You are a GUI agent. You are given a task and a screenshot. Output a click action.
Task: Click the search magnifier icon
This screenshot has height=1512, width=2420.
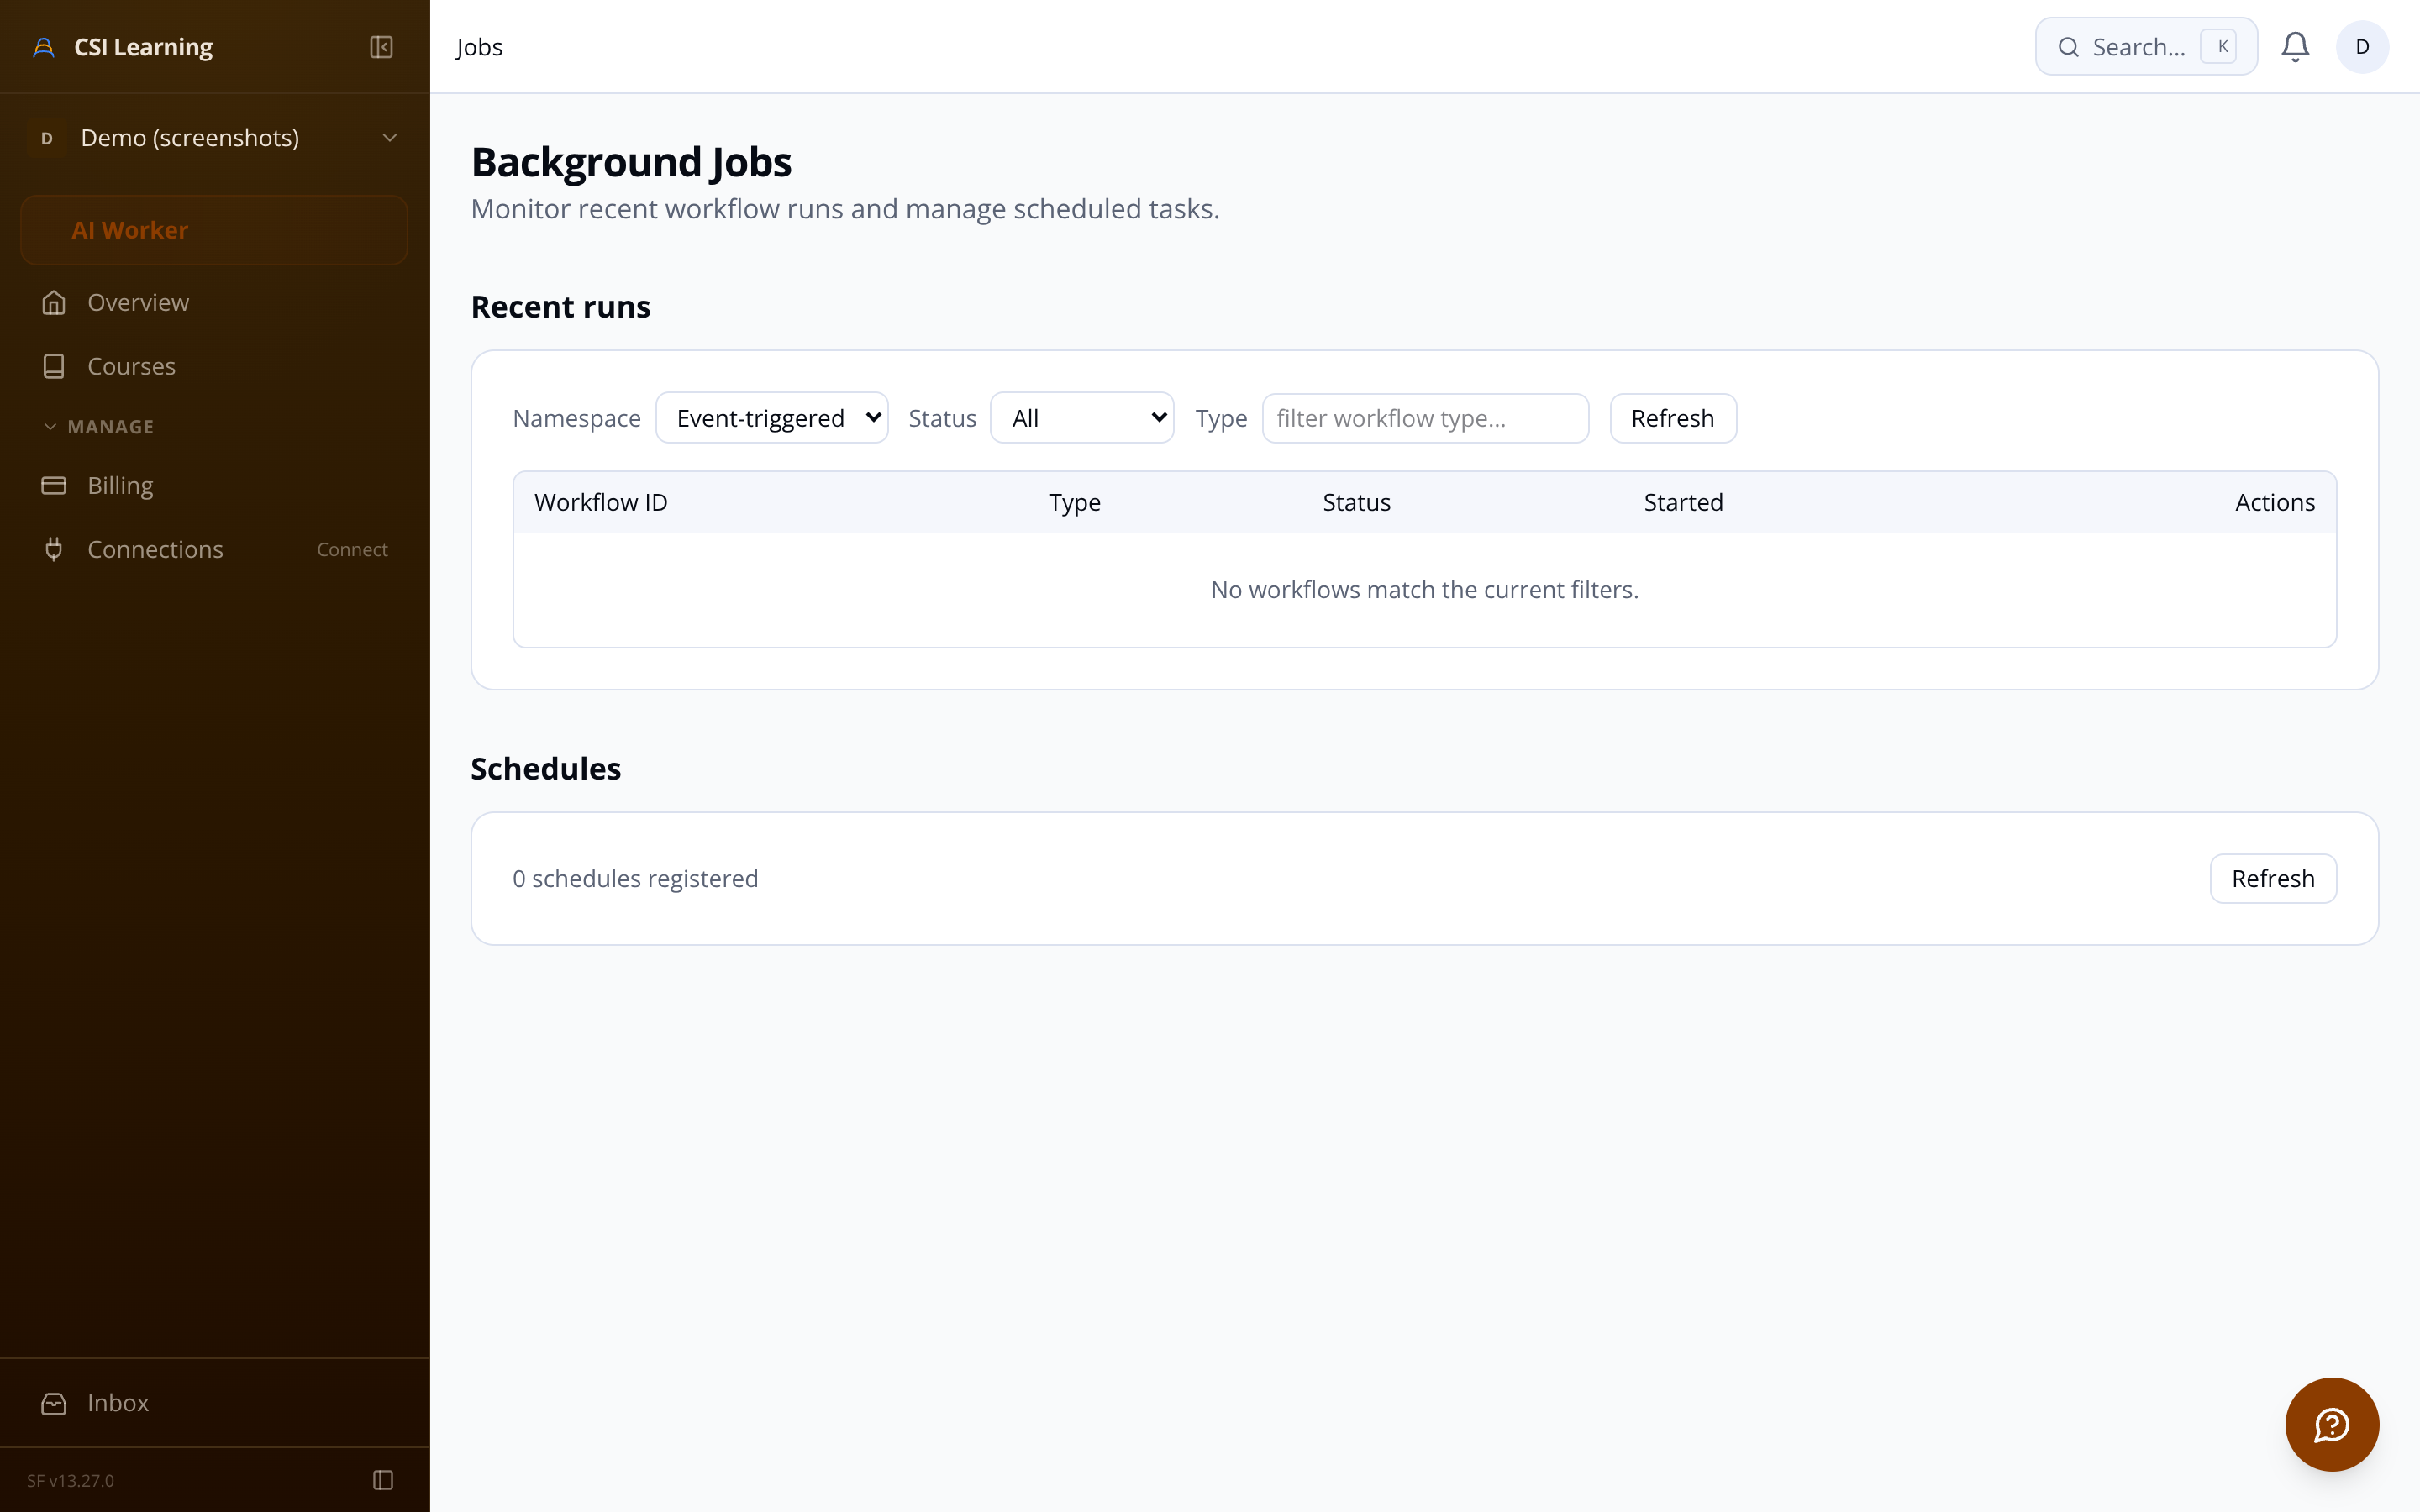[2069, 47]
